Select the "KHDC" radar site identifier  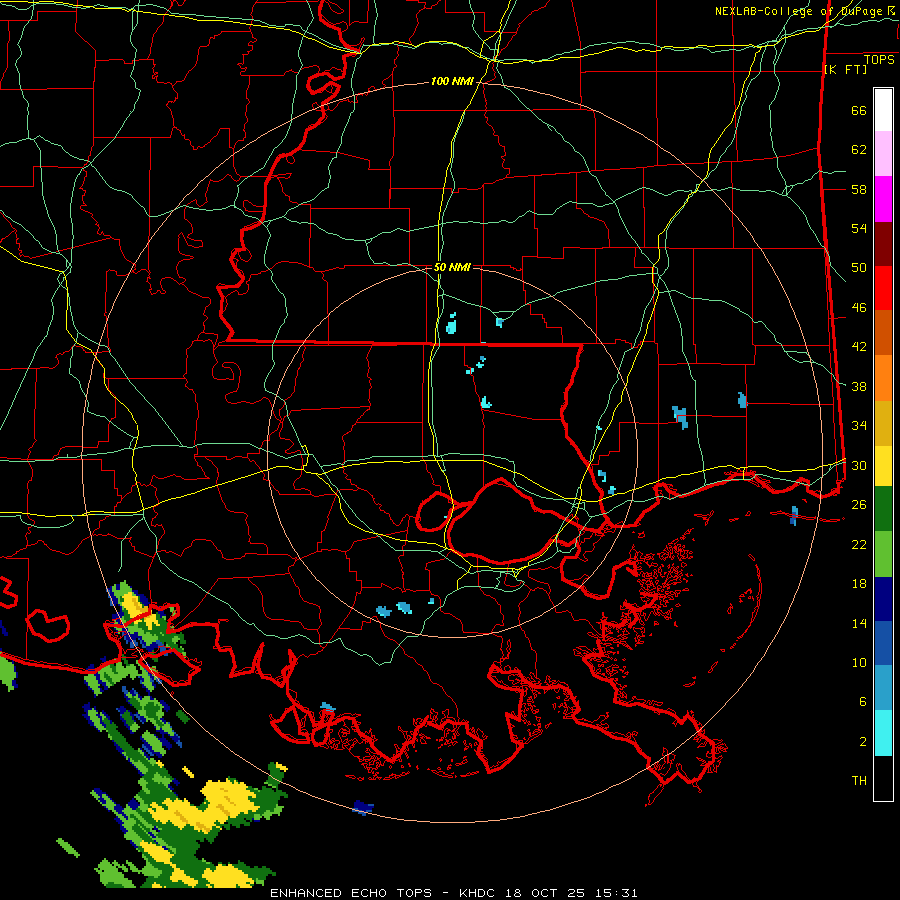coord(478,893)
